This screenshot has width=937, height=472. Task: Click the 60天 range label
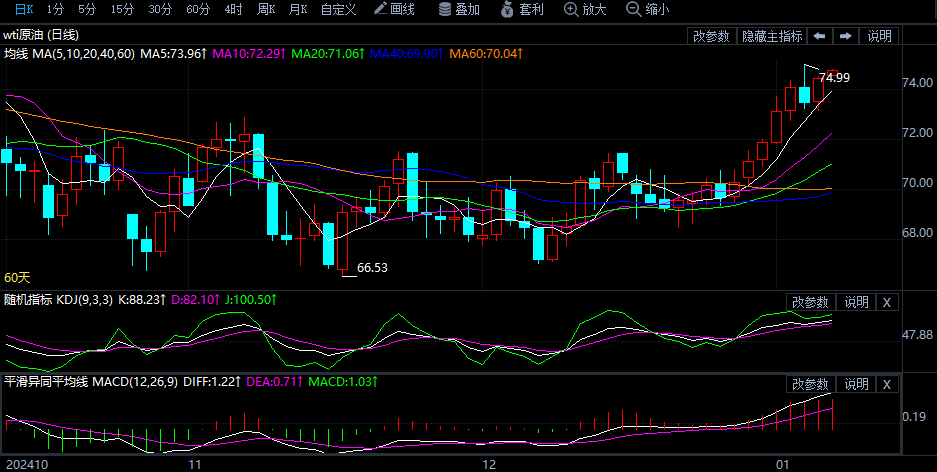tap(17, 277)
